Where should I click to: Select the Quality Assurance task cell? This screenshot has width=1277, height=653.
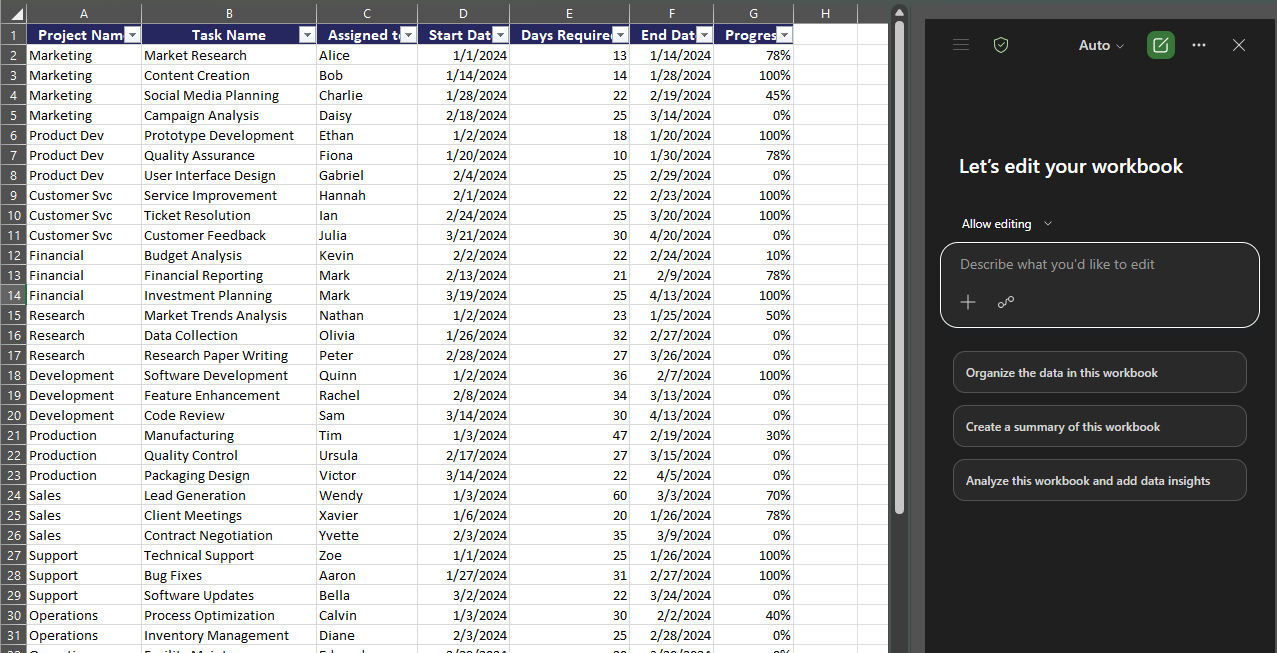(x=229, y=155)
